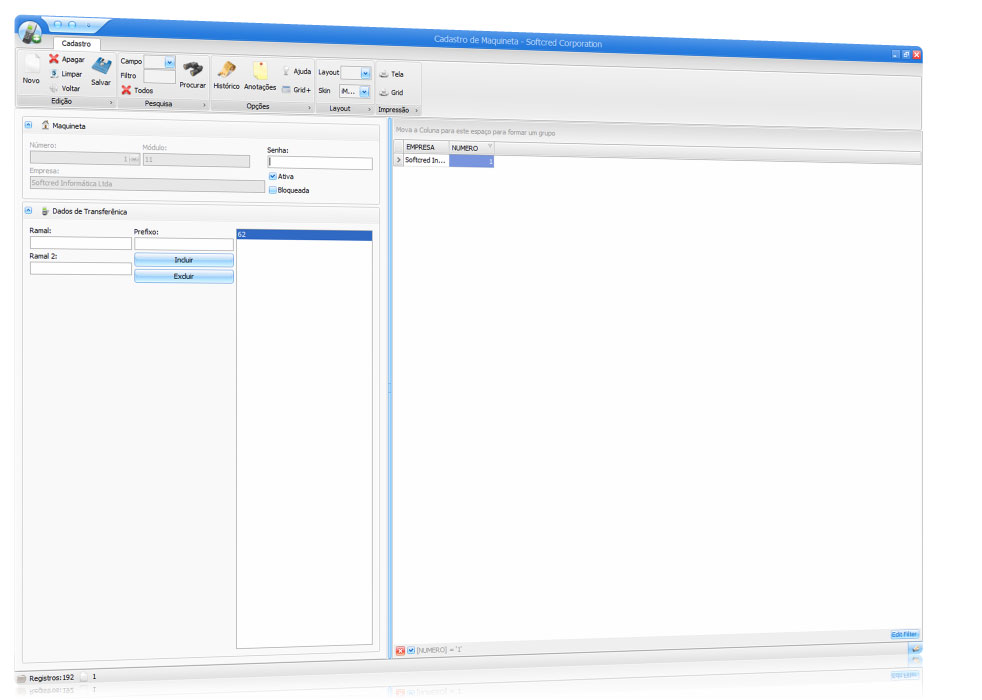Click the application orb logo button
This screenshot has width=982, height=700.
click(x=31, y=33)
